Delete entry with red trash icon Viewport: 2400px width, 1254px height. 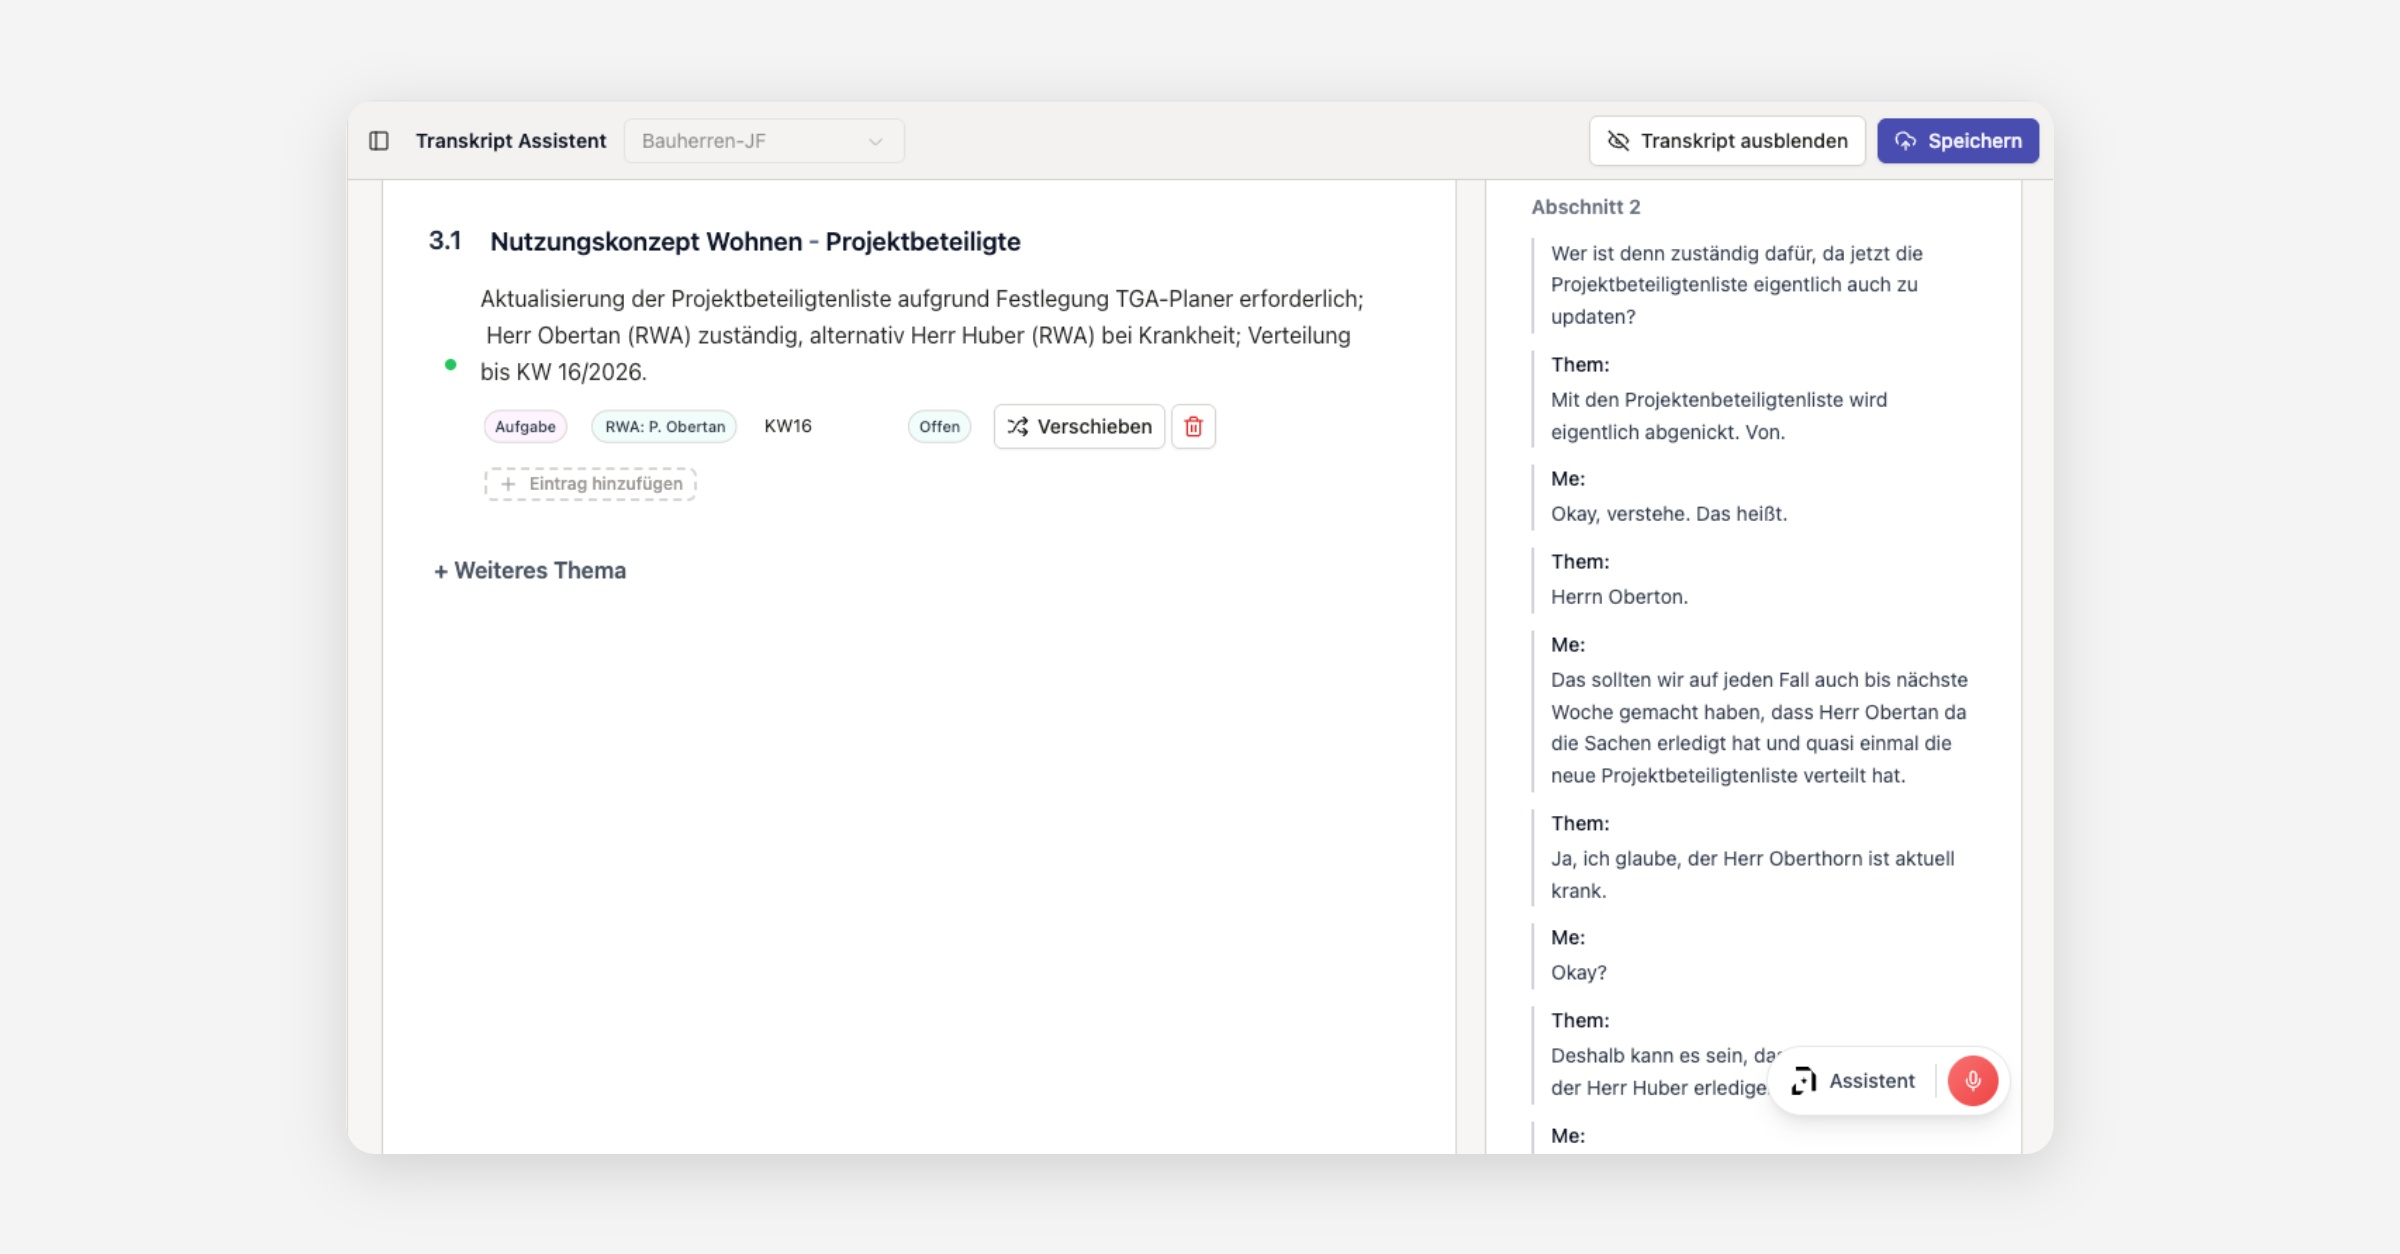[x=1193, y=427]
